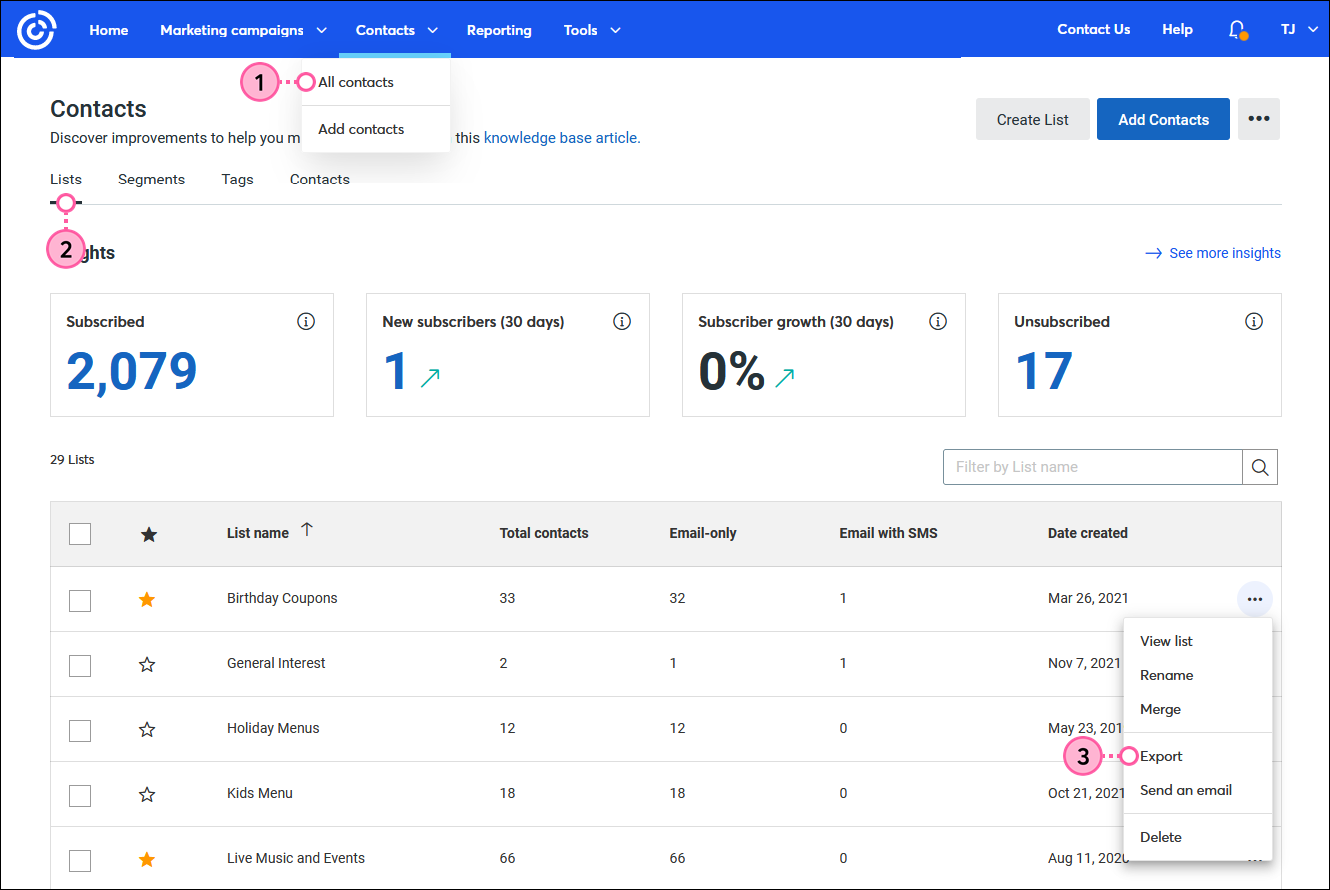Select All contacts from the dropdown
The image size is (1330, 890).
(x=356, y=82)
